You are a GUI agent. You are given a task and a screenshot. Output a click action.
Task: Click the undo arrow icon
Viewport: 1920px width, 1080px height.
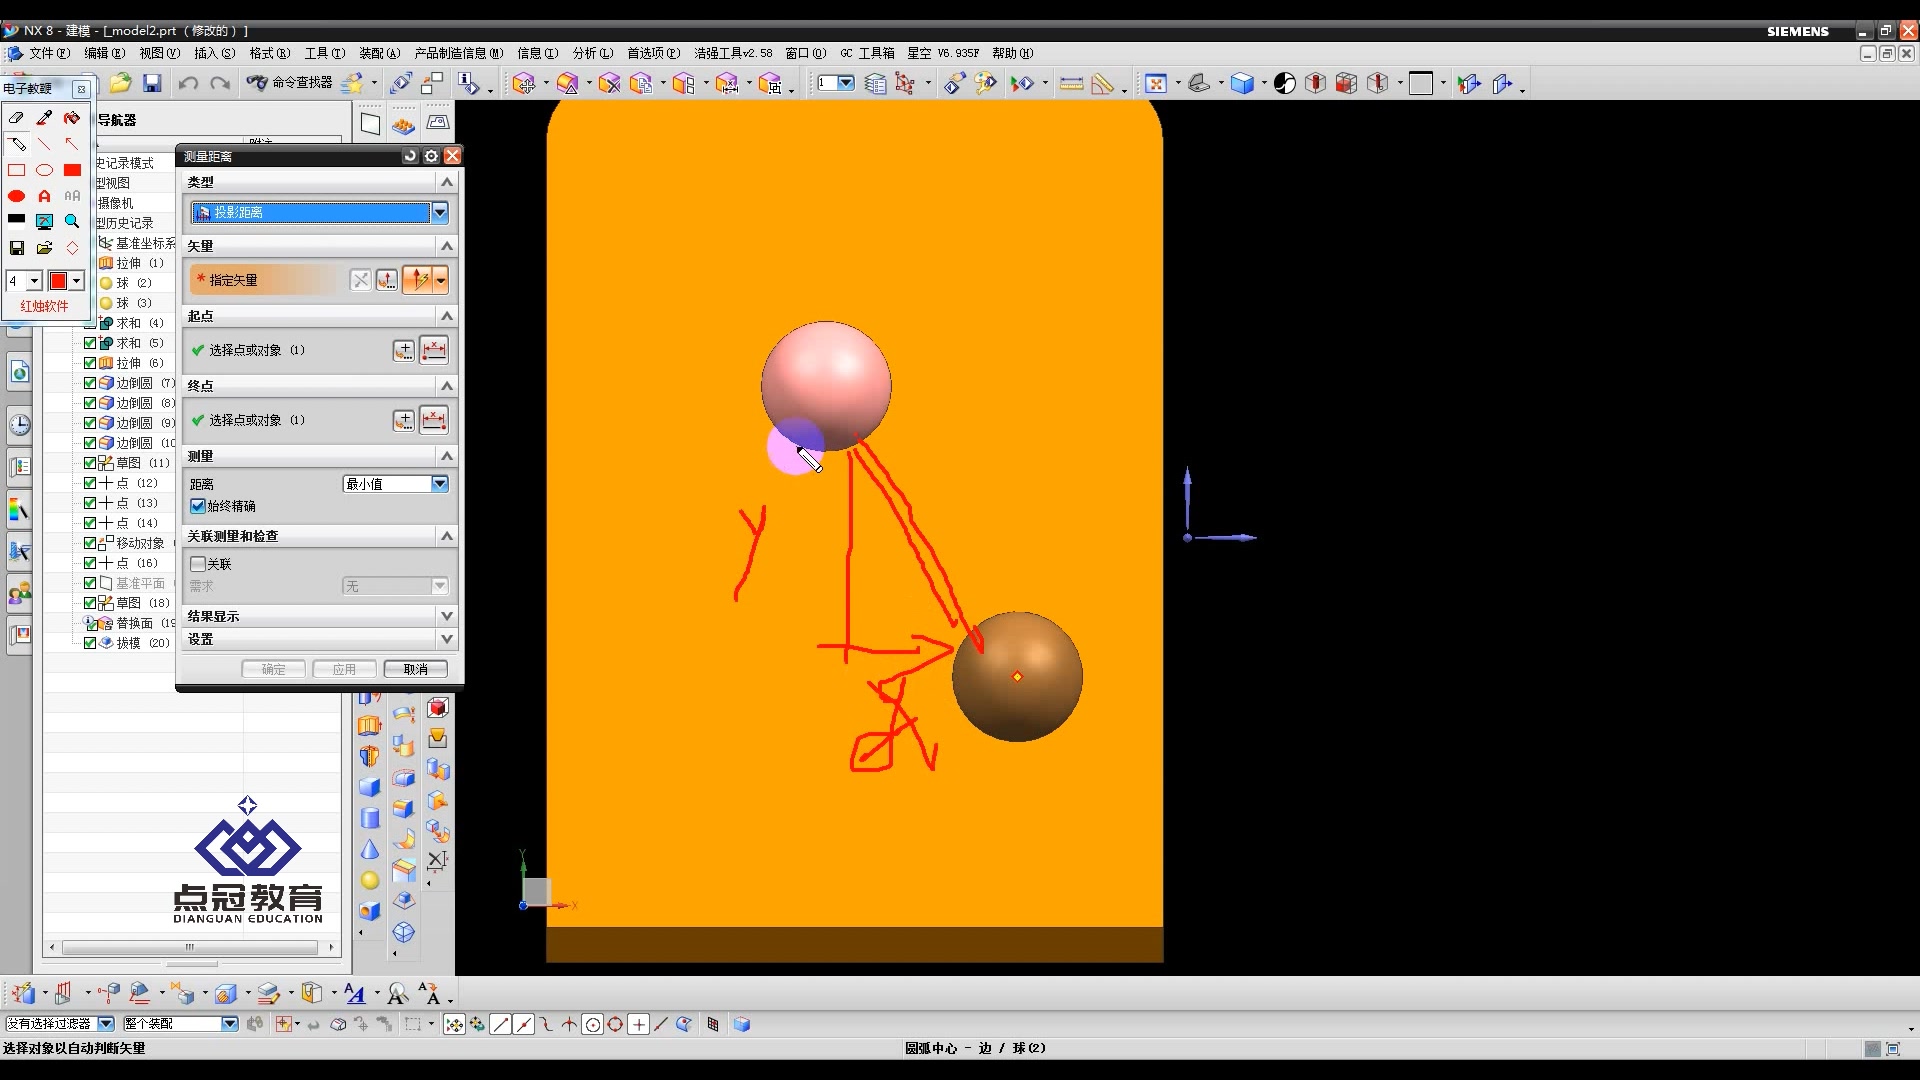pos(187,83)
